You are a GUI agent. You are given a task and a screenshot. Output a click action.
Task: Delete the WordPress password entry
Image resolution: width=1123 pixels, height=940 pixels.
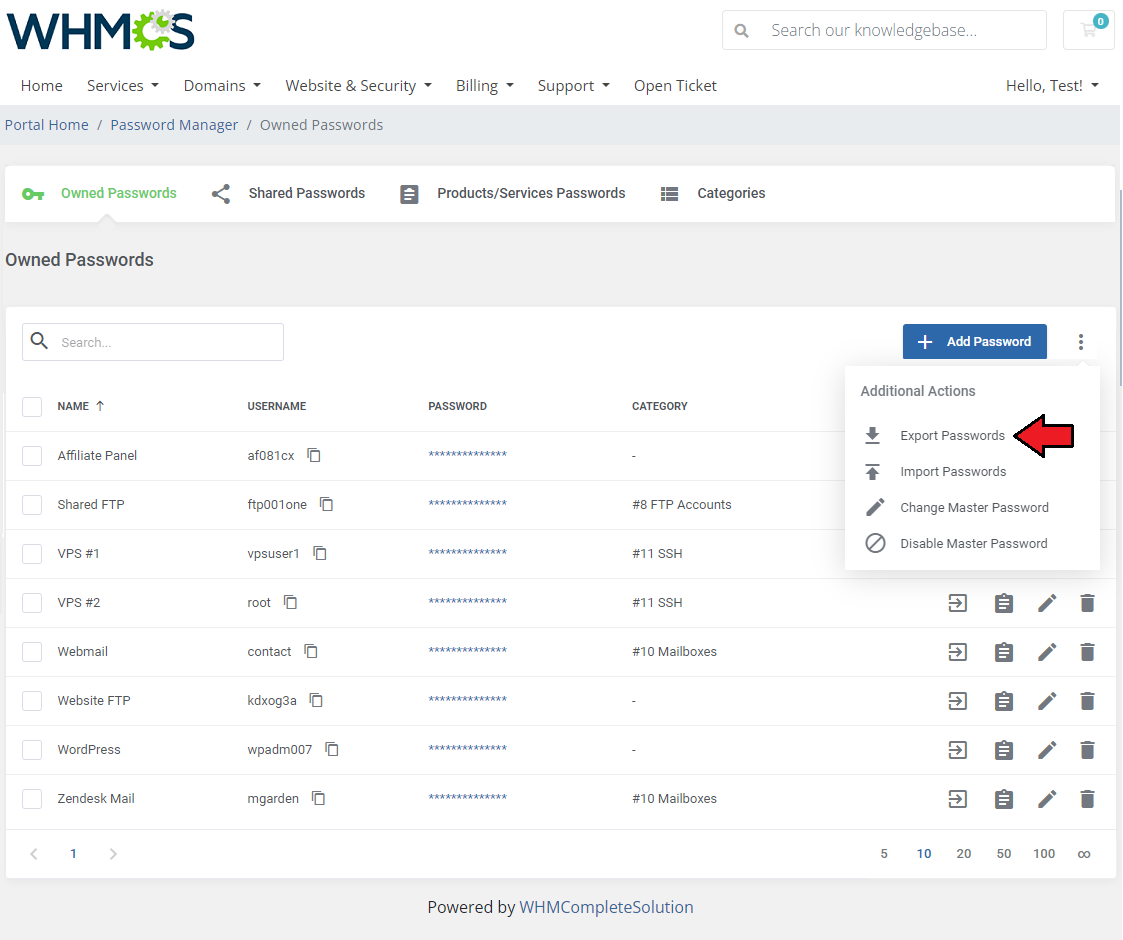click(x=1087, y=750)
